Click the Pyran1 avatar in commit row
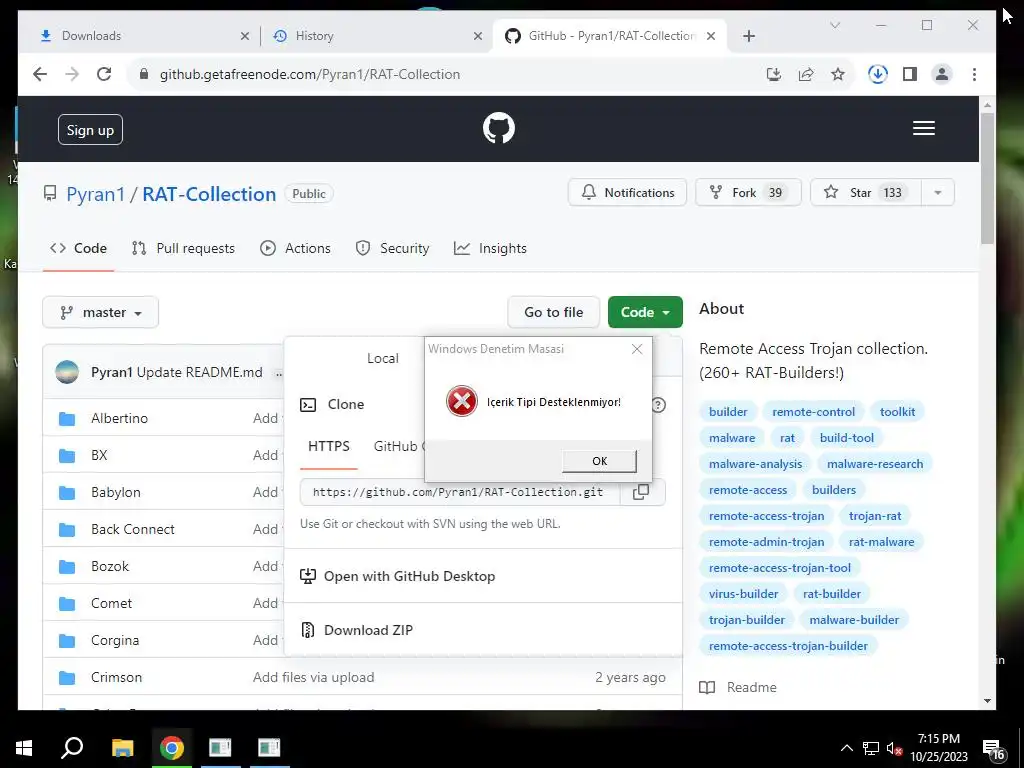 (67, 372)
